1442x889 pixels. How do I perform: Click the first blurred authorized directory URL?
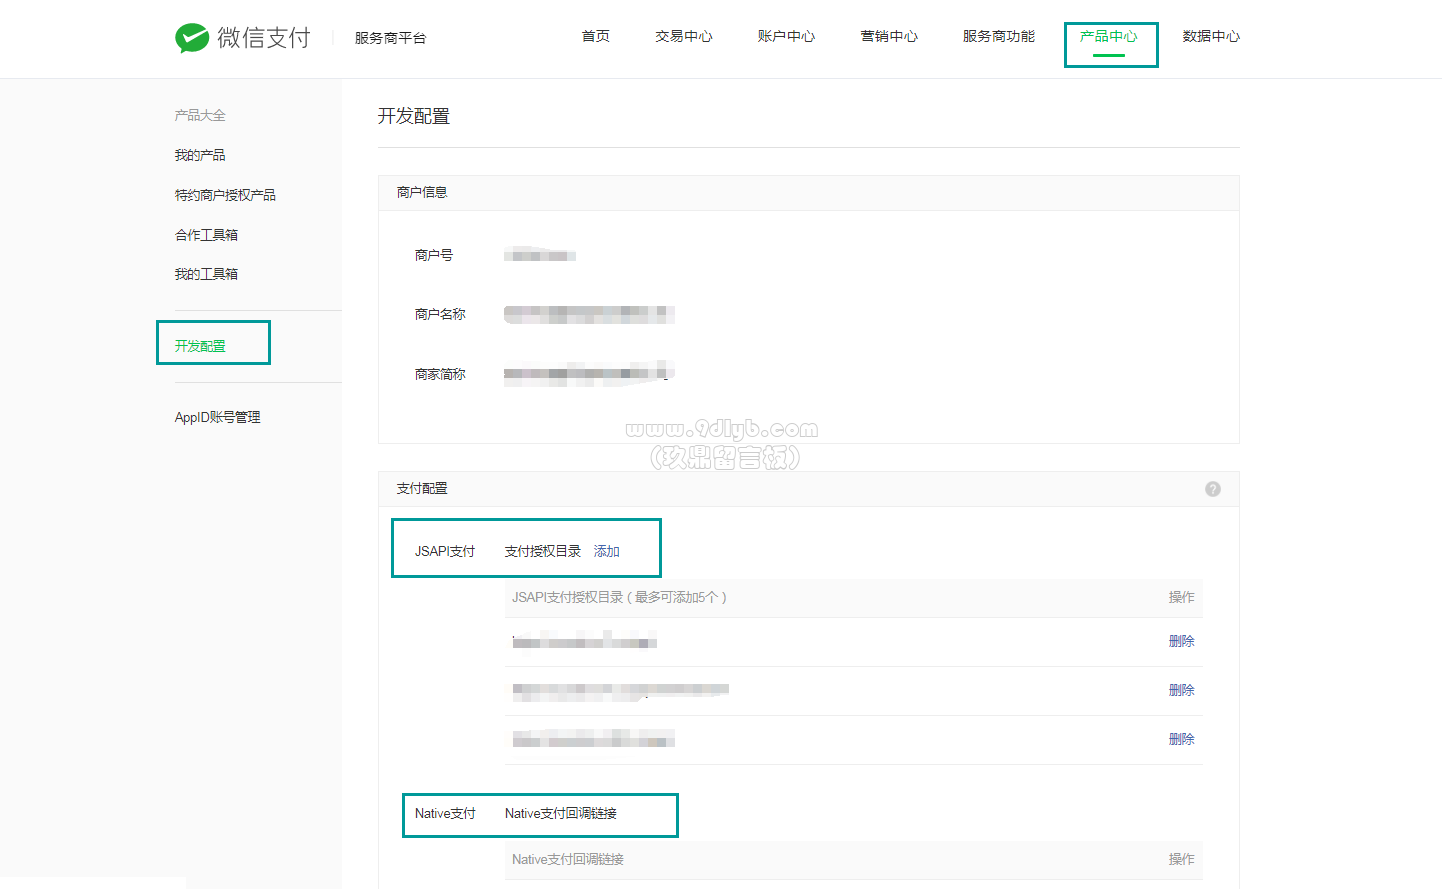tap(584, 641)
